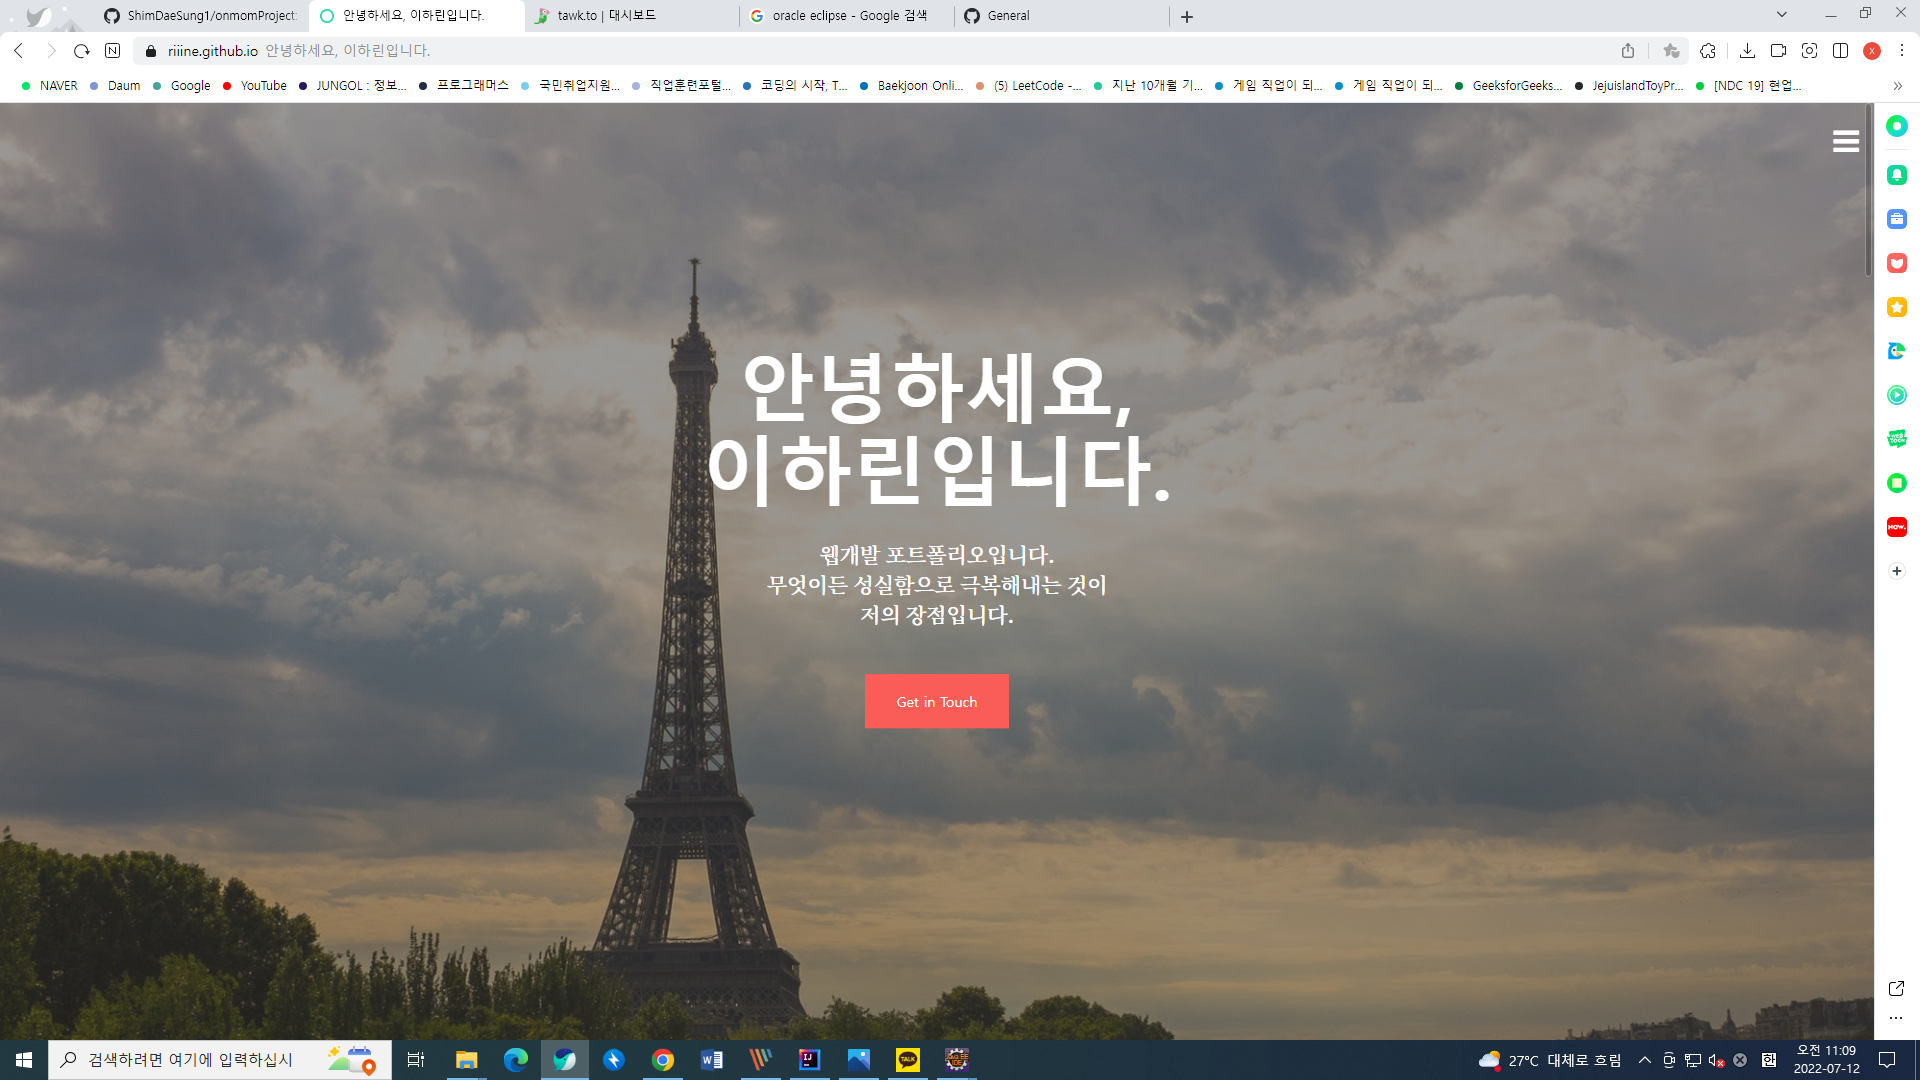1920x1080 pixels.
Task: Open the hamburger menu on the webpage
Action: (1845, 141)
